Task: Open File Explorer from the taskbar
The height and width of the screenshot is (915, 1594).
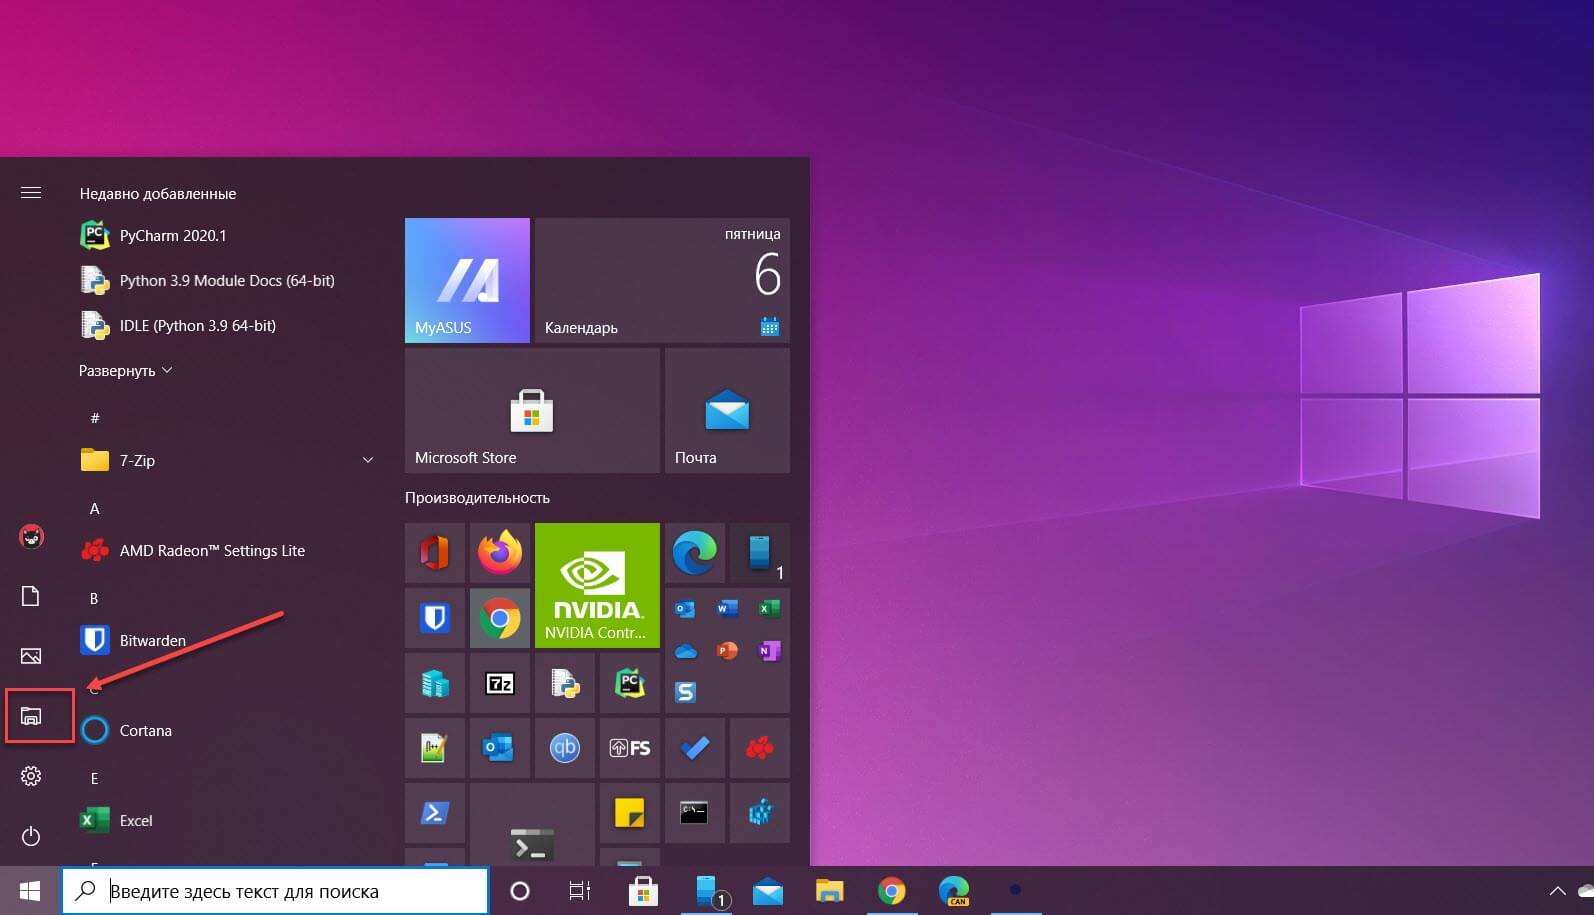Action: (x=829, y=891)
